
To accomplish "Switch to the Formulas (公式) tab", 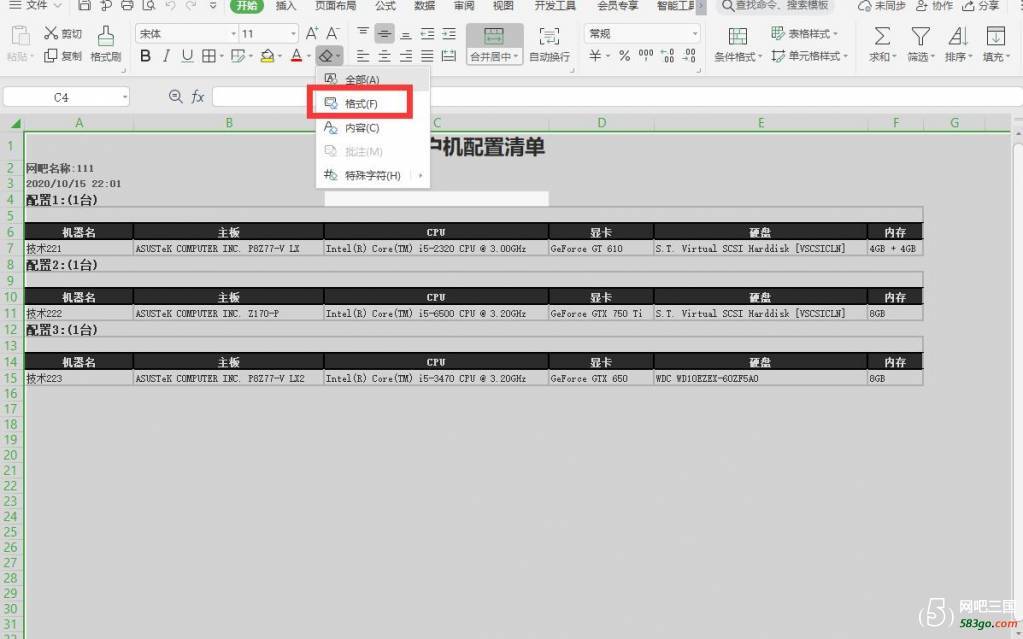I will [385, 5].
